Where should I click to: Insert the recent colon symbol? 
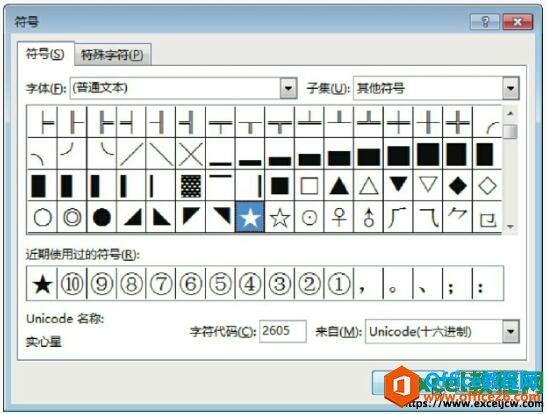coord(487,284)
